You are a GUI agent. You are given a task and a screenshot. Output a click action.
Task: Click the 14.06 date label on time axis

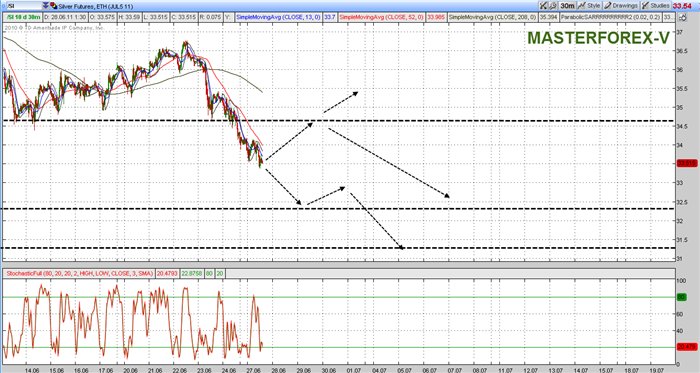click(32, 370)
